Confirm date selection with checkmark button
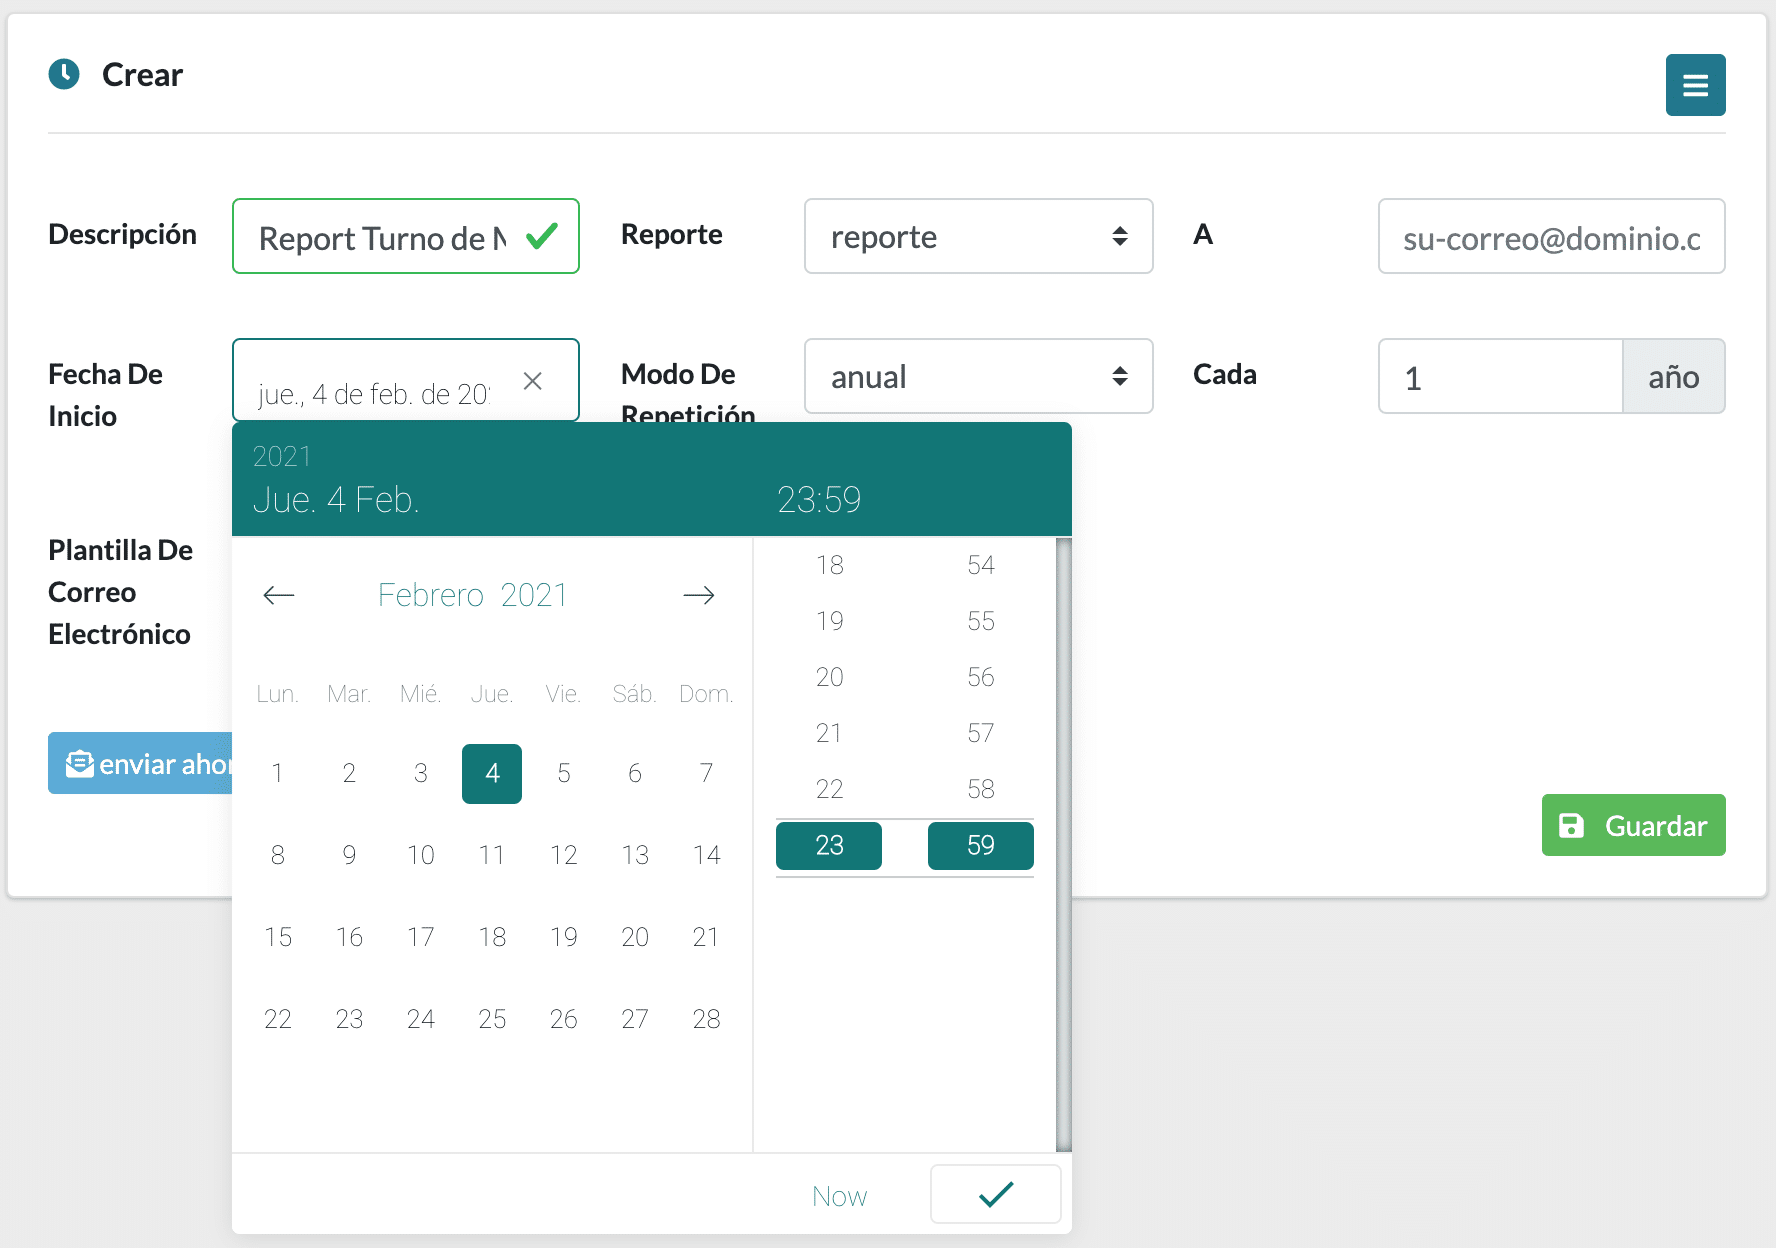The width and height of the screenshot is (1776, 1248). pos(995,1194)
